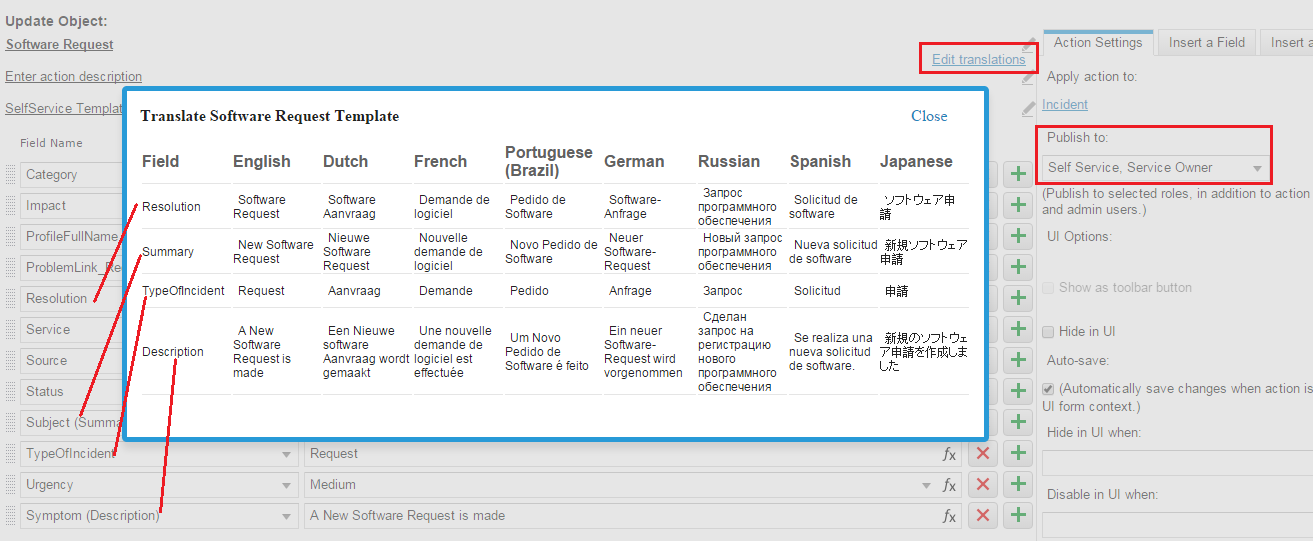Click the Edit translations link
Screen dimensions: 1313x542
[x=978, y=60]
